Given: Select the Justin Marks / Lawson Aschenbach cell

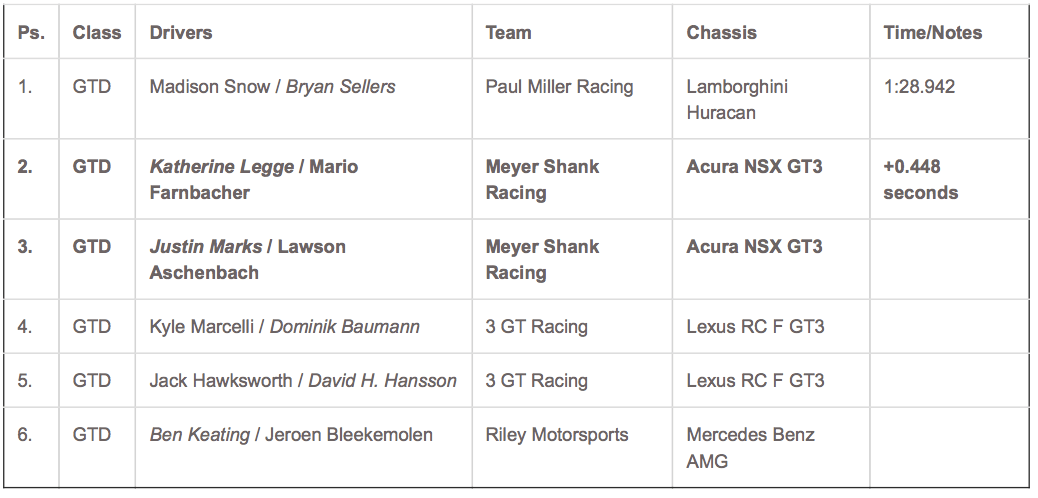Looking at the screenshot, I should click(x=248, y=259).
